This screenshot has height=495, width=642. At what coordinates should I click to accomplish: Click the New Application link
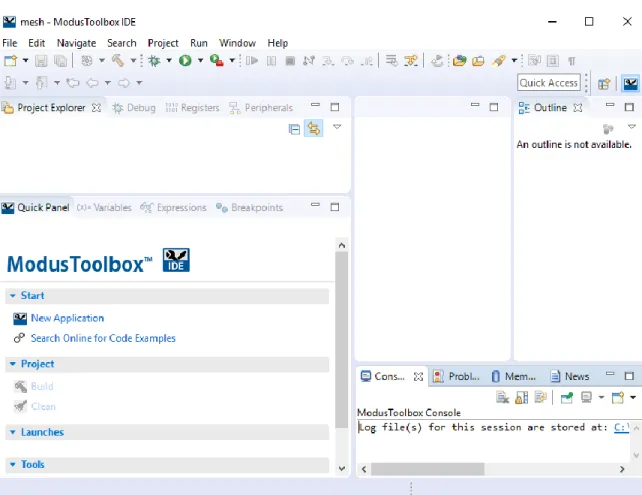tap(67, 318)
